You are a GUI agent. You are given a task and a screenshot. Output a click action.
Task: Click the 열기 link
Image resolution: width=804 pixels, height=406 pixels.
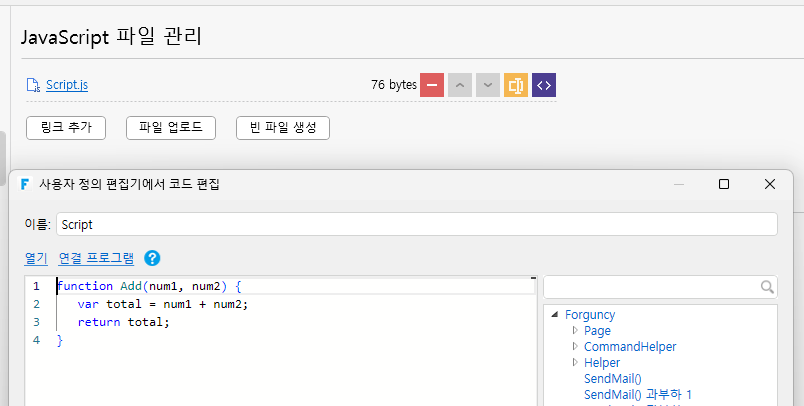click(x=36, y=258)
